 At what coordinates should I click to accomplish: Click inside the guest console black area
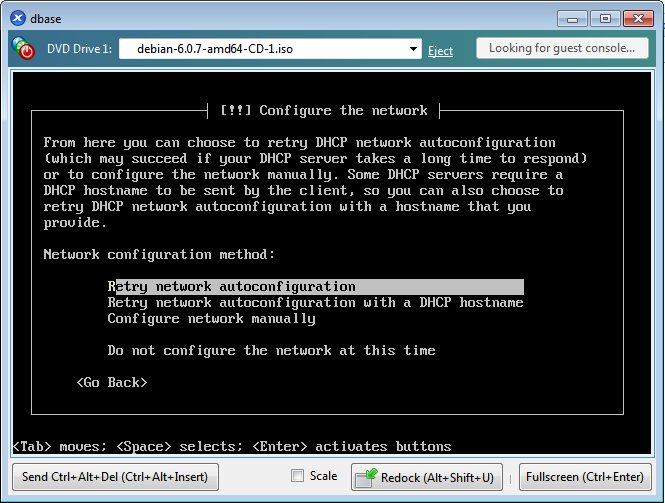[332, 263]
